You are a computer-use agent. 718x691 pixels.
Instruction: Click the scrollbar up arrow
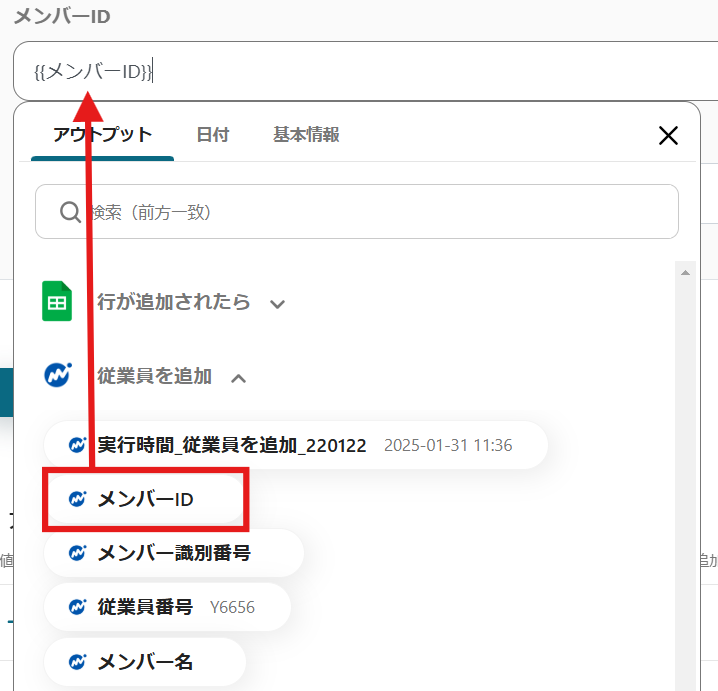(685, 273)
